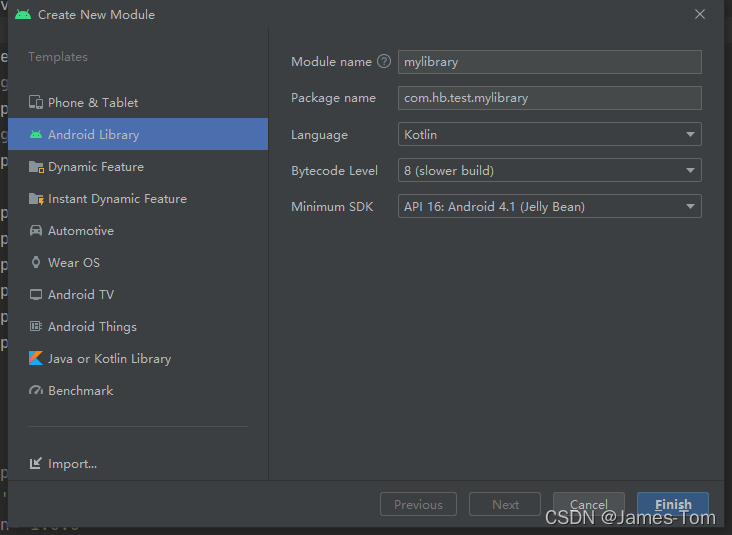Click the Wear OS watch icon
Screen dimensions: 732x535
click(x=36, y=262)
